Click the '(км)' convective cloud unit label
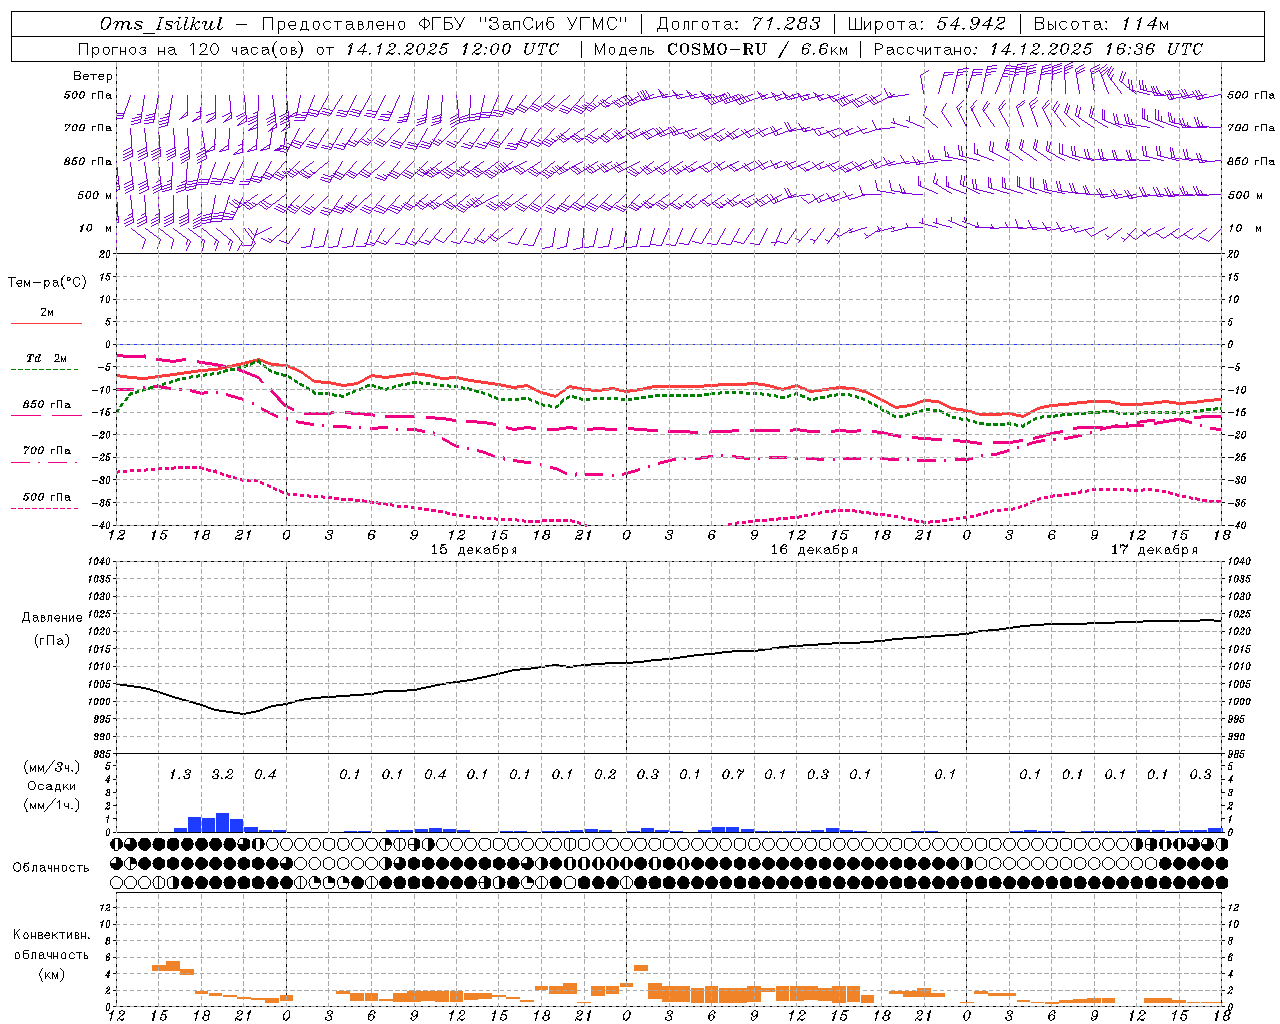Viewport: 1280px width, 1024px height. (51, 974)
